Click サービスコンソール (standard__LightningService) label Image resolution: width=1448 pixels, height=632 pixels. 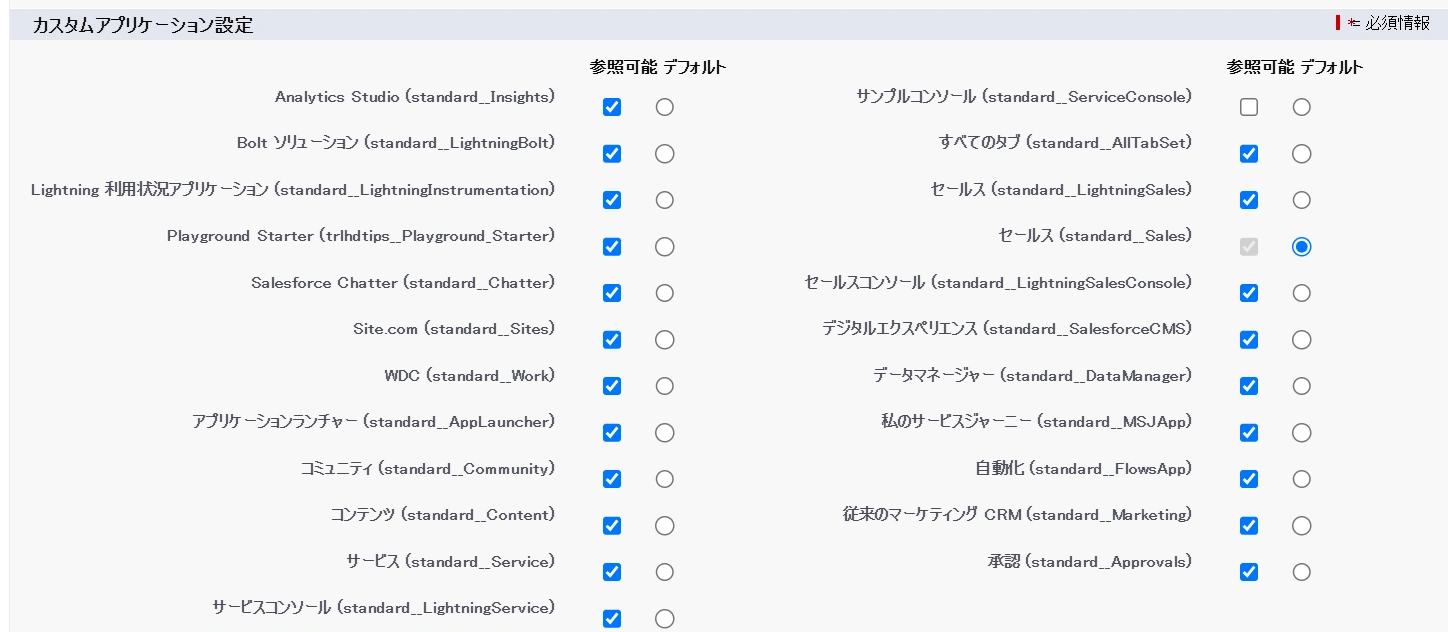click(384, 608)
